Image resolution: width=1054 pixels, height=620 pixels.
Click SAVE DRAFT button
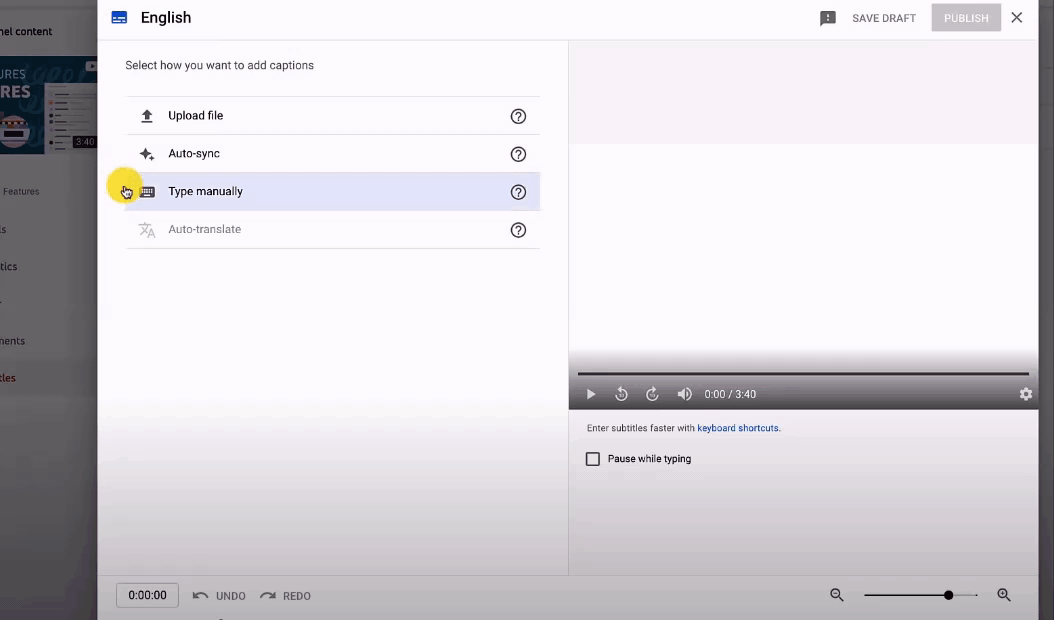(x=884, y=18)
